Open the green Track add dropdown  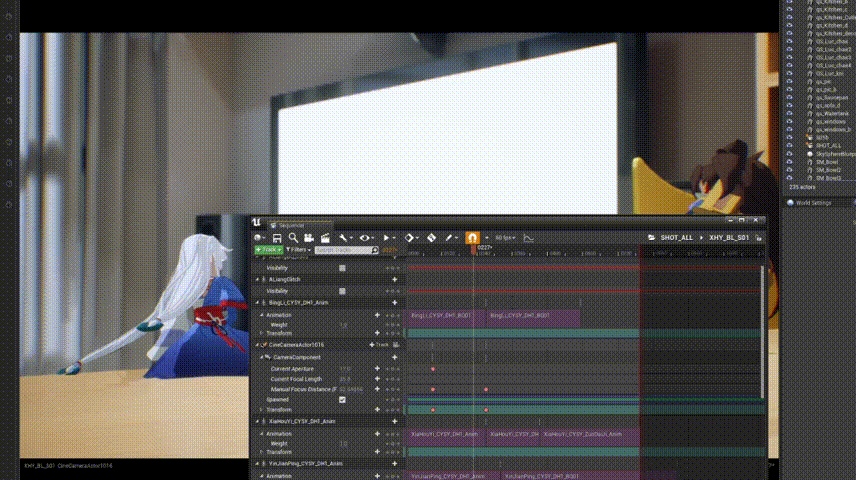pyautogui.click(x=269, y=250)
